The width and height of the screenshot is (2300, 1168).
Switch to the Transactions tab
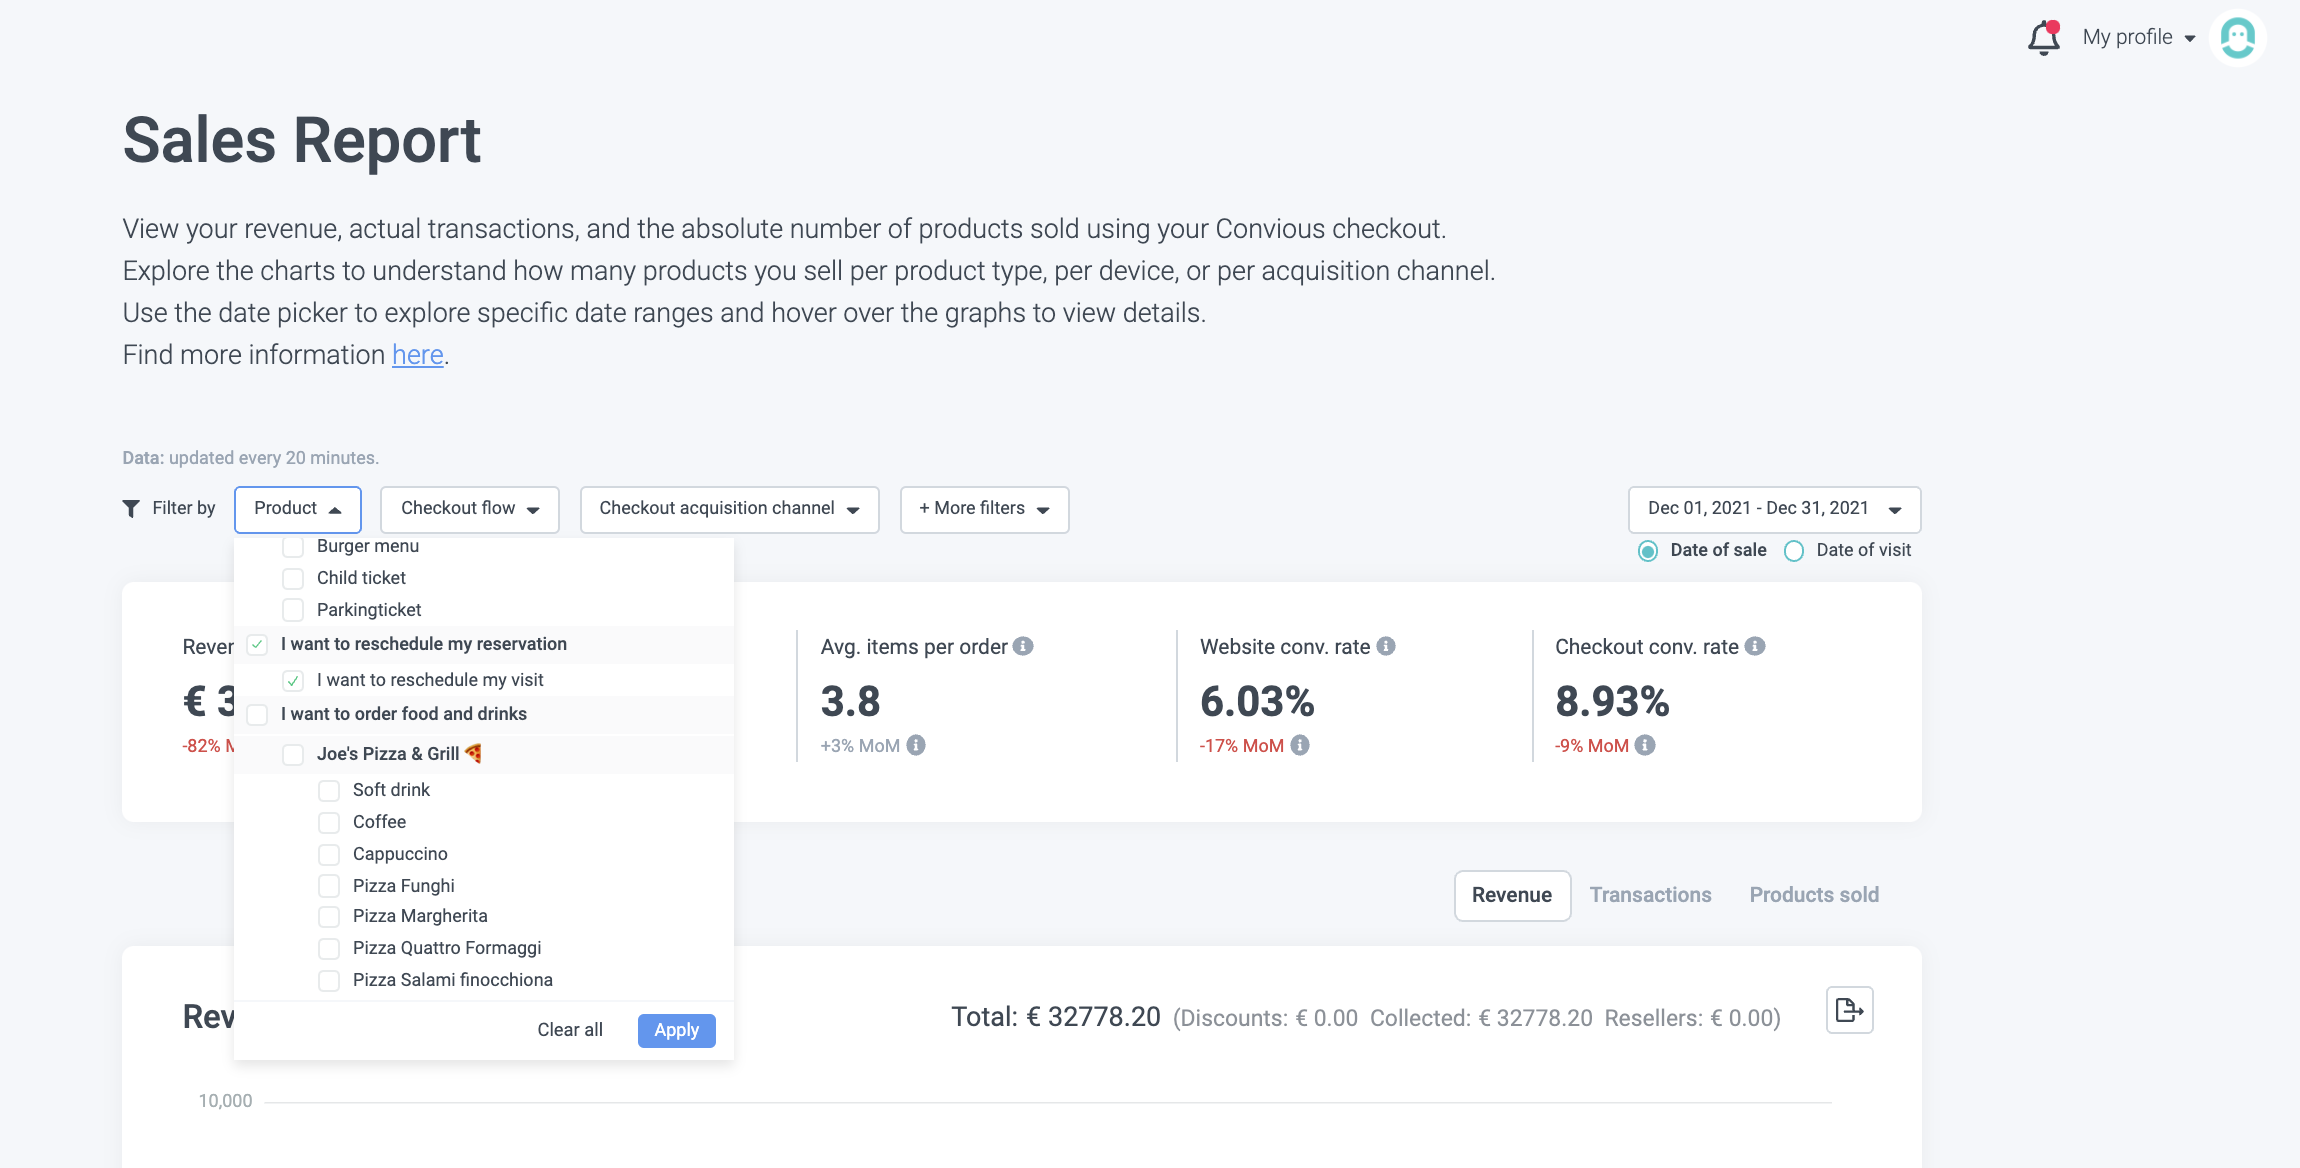point(1650,895)
